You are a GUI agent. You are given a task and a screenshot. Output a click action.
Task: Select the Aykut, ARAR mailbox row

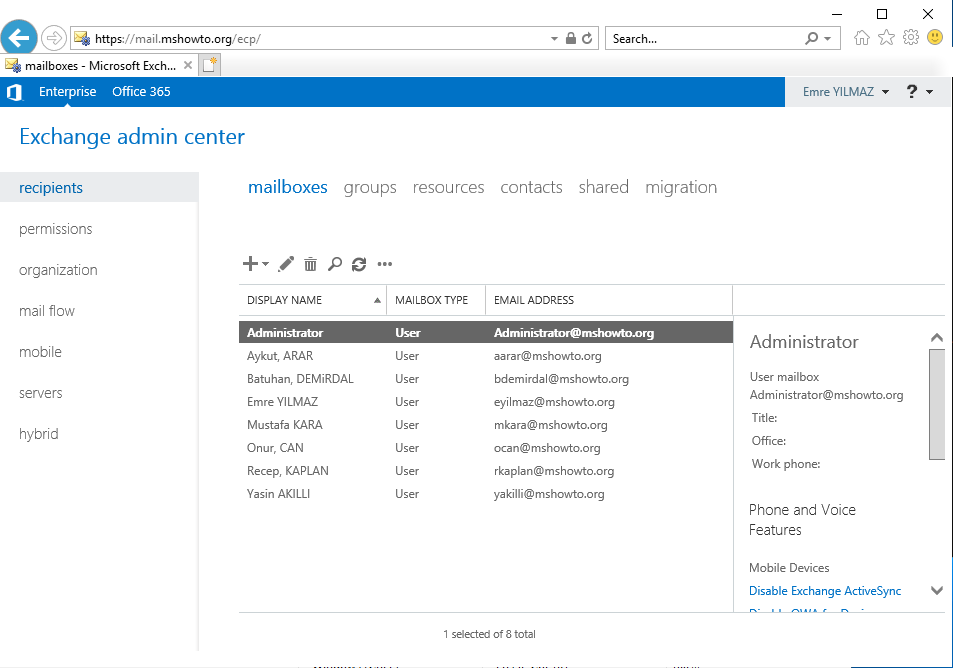coord(486,356)
